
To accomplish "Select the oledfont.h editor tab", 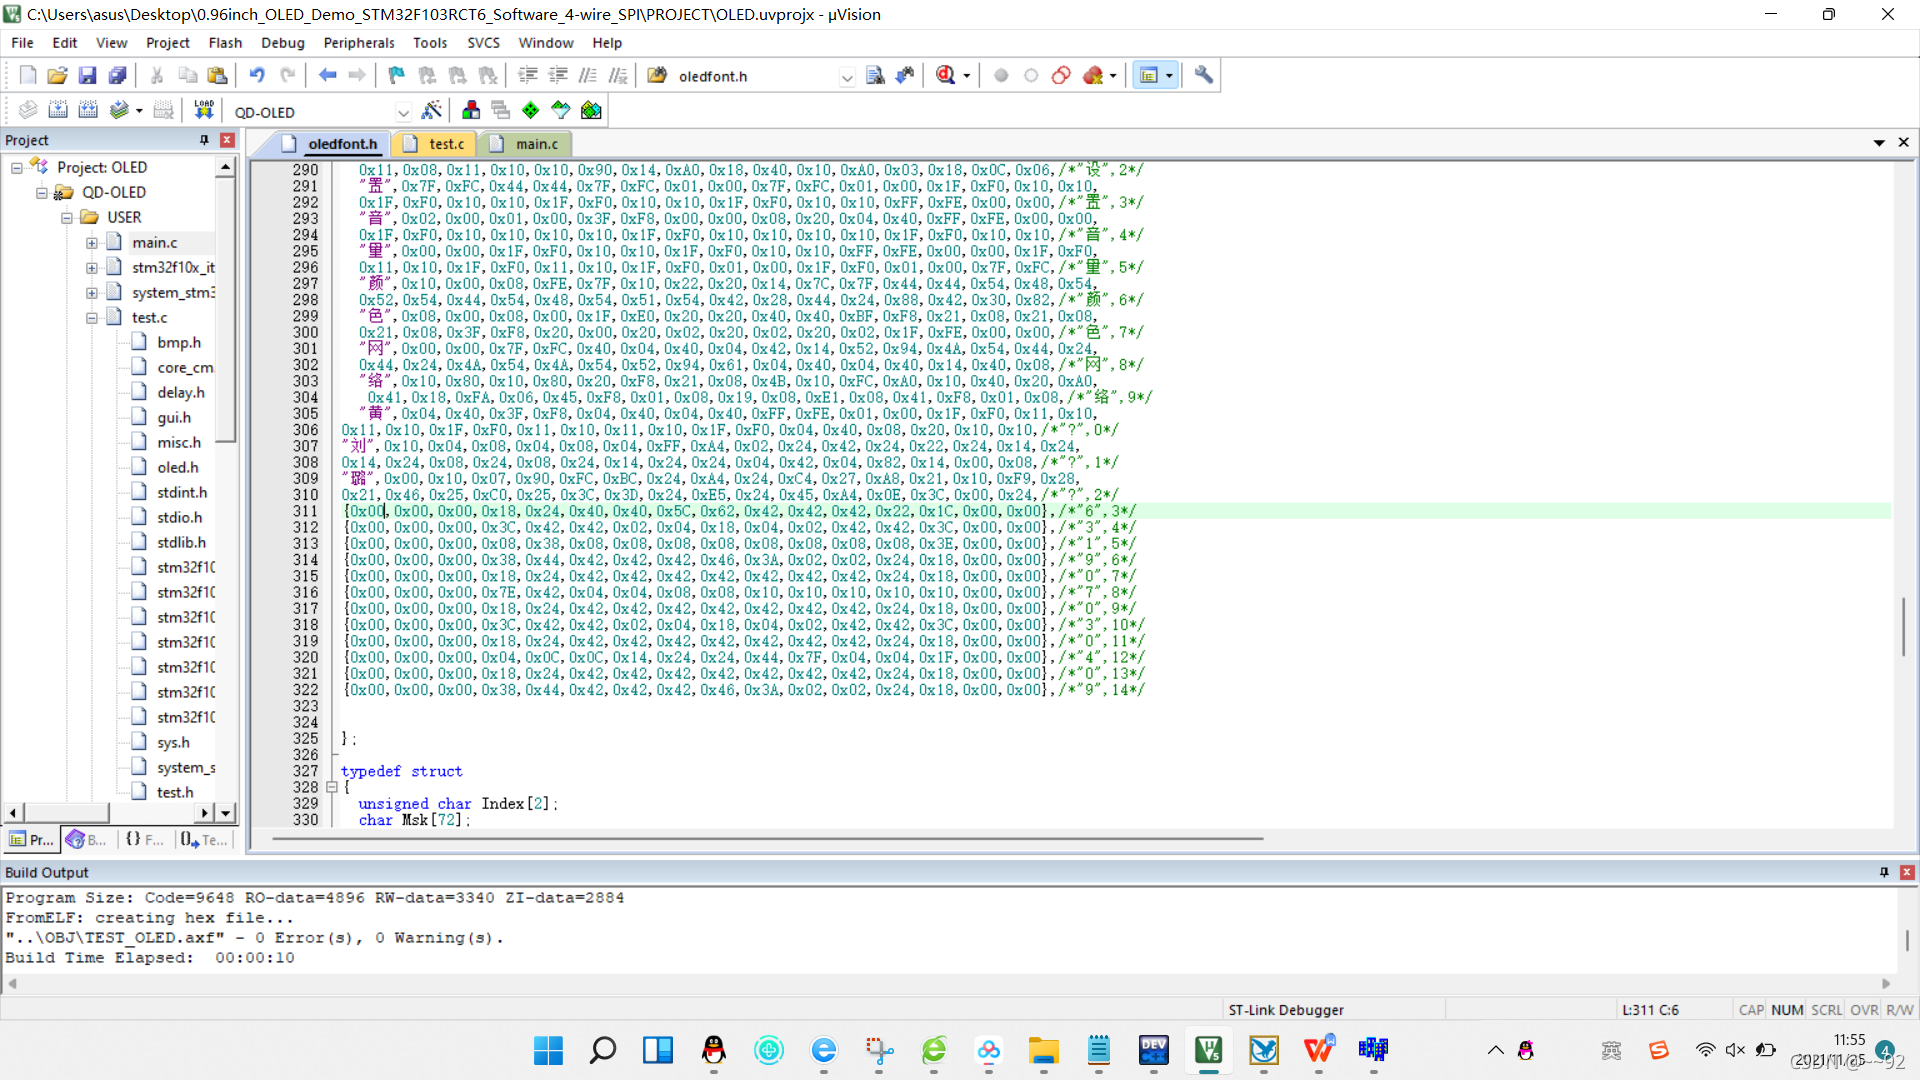I will point(331,144).
